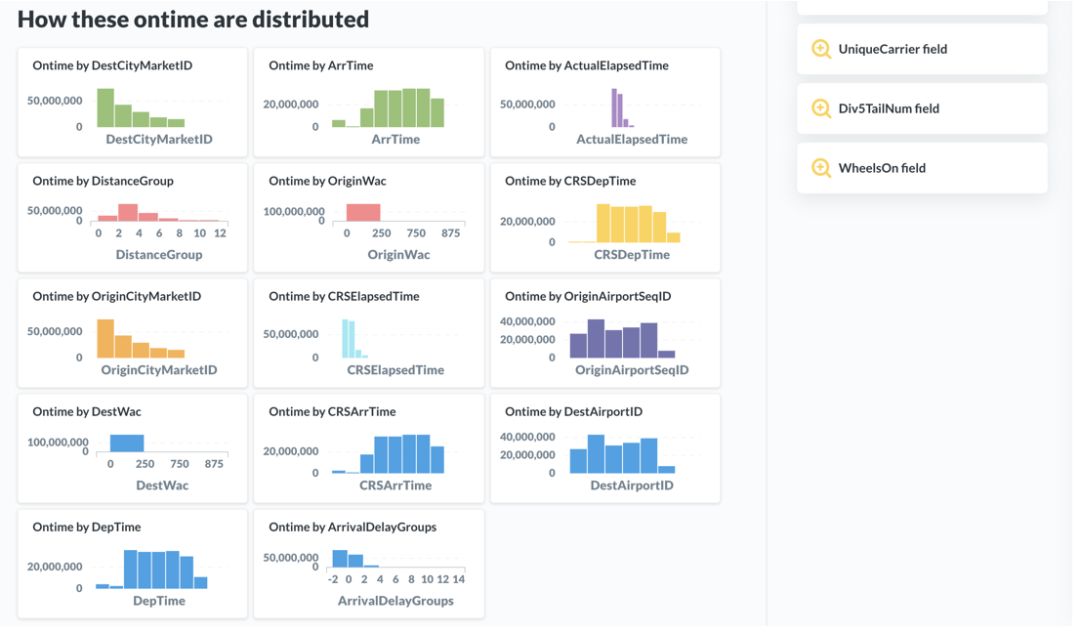Screen dimensions: 1080x633
Task: Select the Ontime by ActualElapsedTime card title
Action: (x=586, y=65)
